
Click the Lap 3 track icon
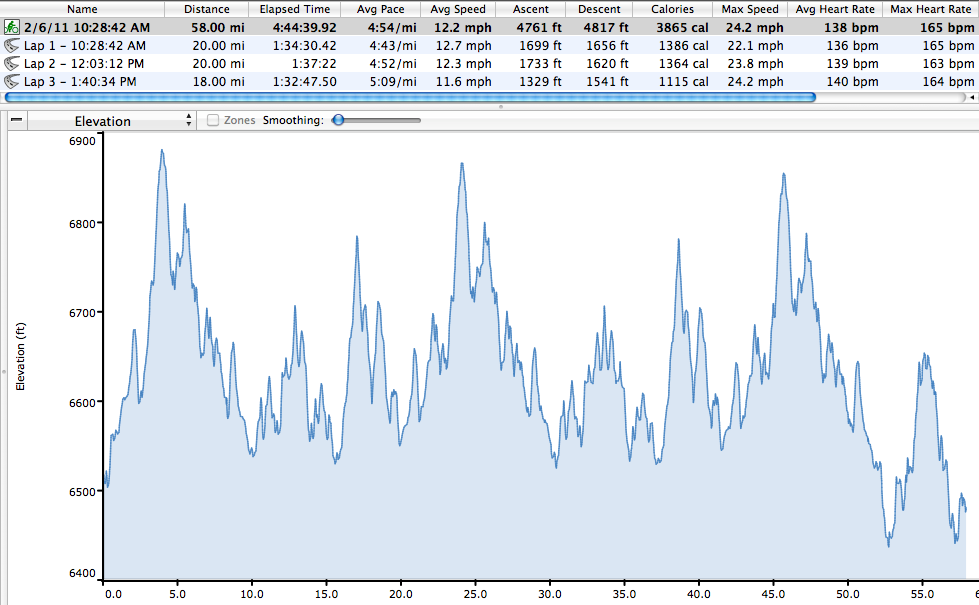13,82
